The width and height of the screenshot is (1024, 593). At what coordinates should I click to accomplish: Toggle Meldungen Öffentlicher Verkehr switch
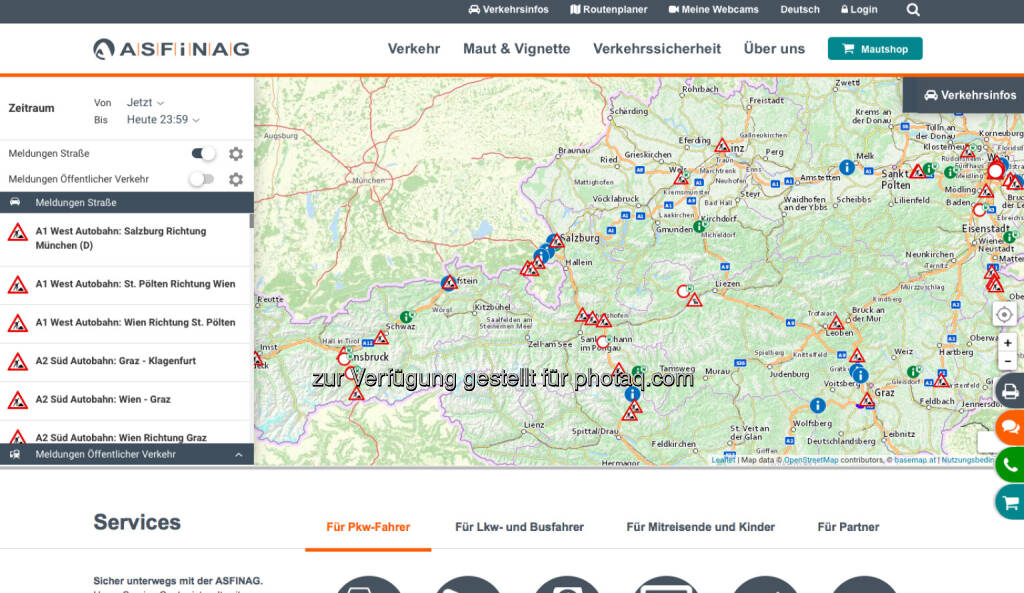pos(202,179)
